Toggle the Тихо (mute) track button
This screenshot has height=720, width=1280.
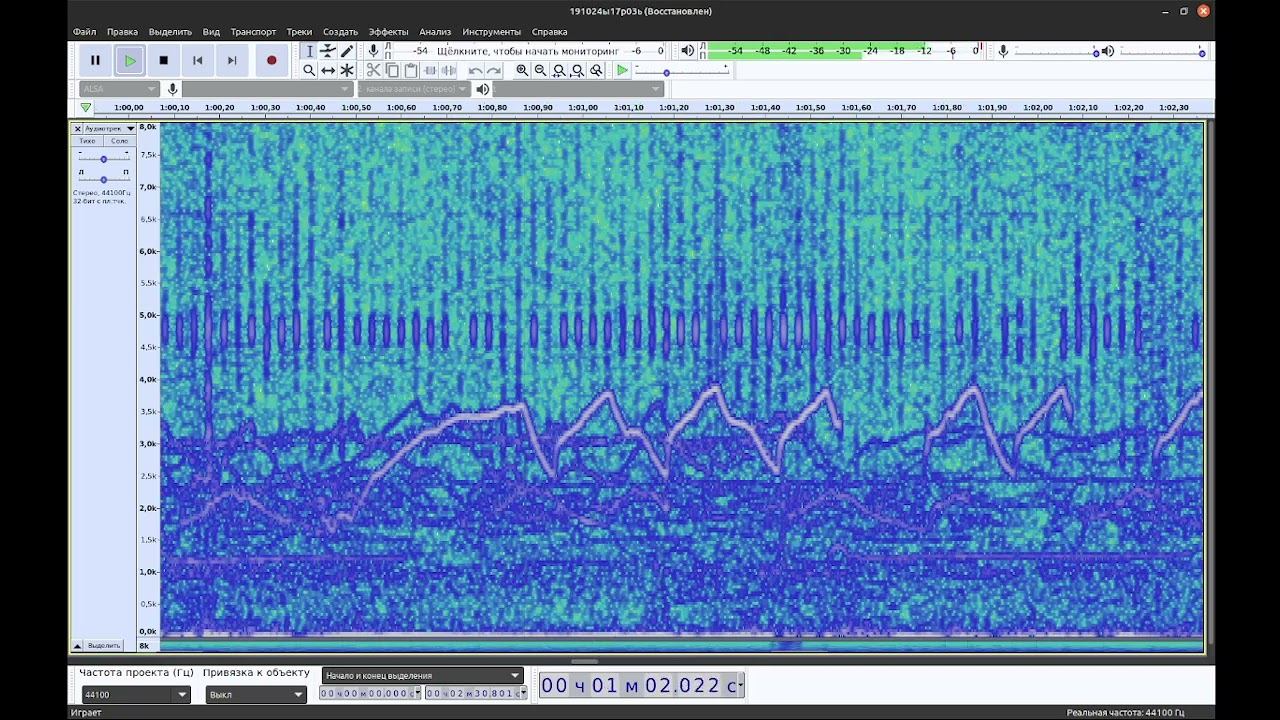click(x=87, y=141)
